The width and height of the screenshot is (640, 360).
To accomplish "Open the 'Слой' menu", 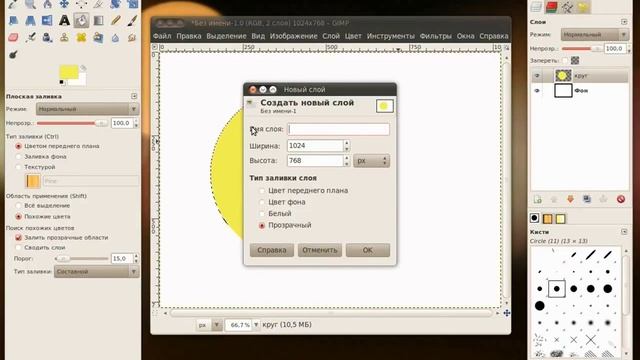I will [331, 36].
